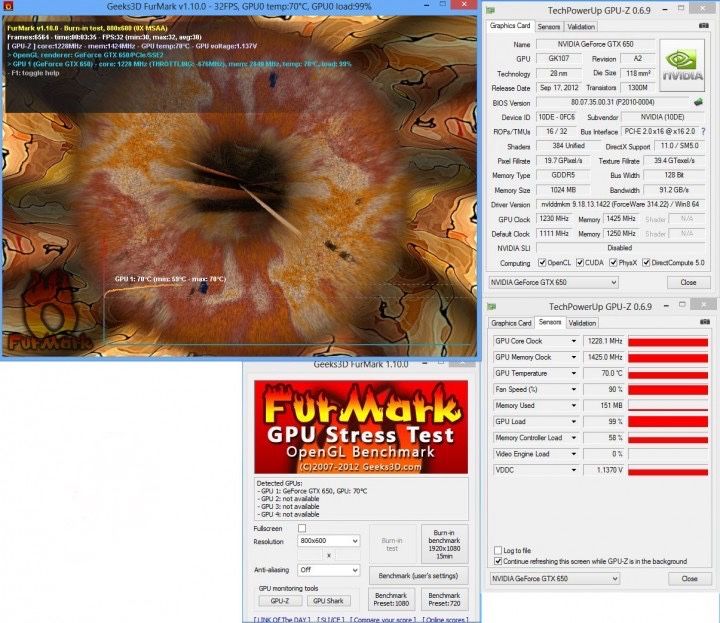This screenshot has width=720, height=623.
Task: Enable the Fullscreen checkbox in FurMark
Action: 302,528
